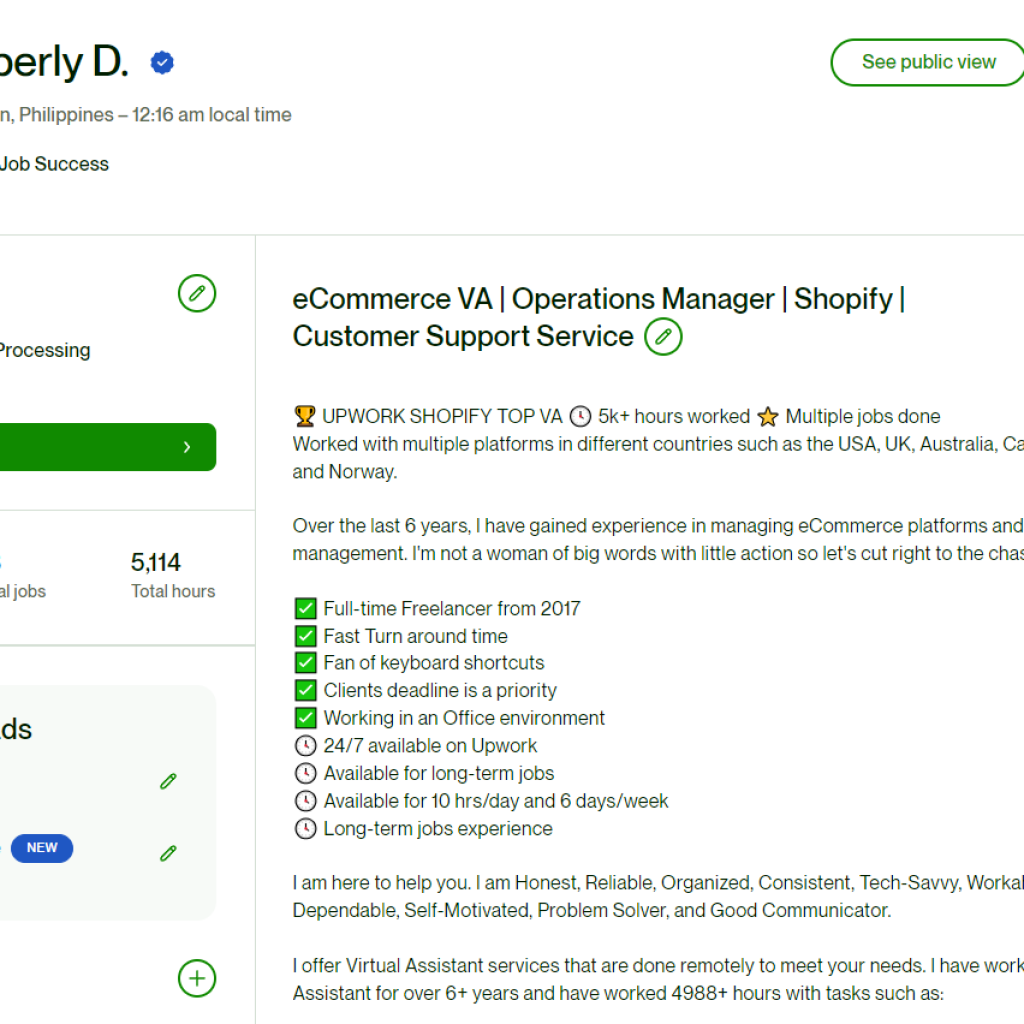Open the See public view button

click(928, 62)
